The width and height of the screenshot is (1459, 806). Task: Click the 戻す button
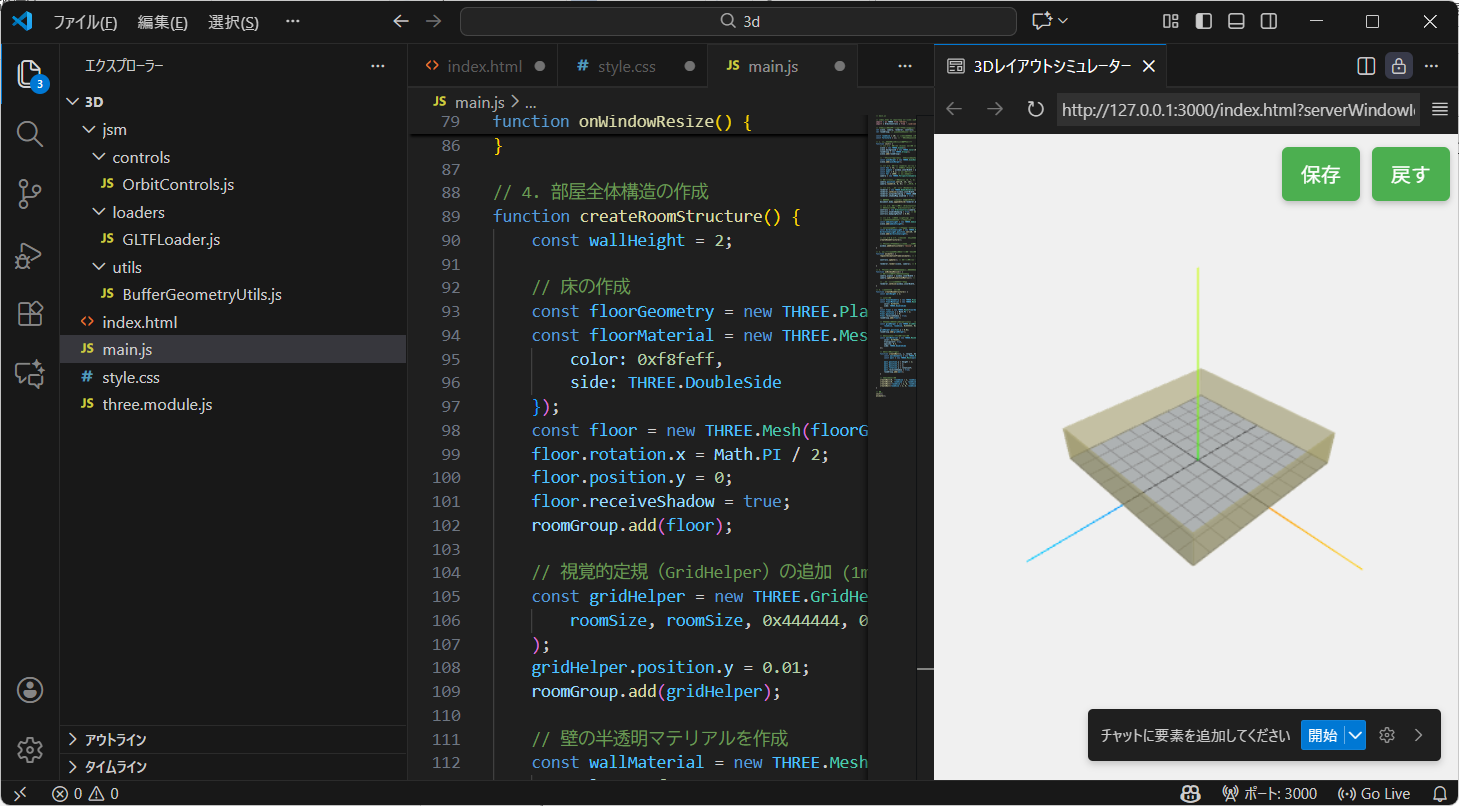(x=1410, y=173)
